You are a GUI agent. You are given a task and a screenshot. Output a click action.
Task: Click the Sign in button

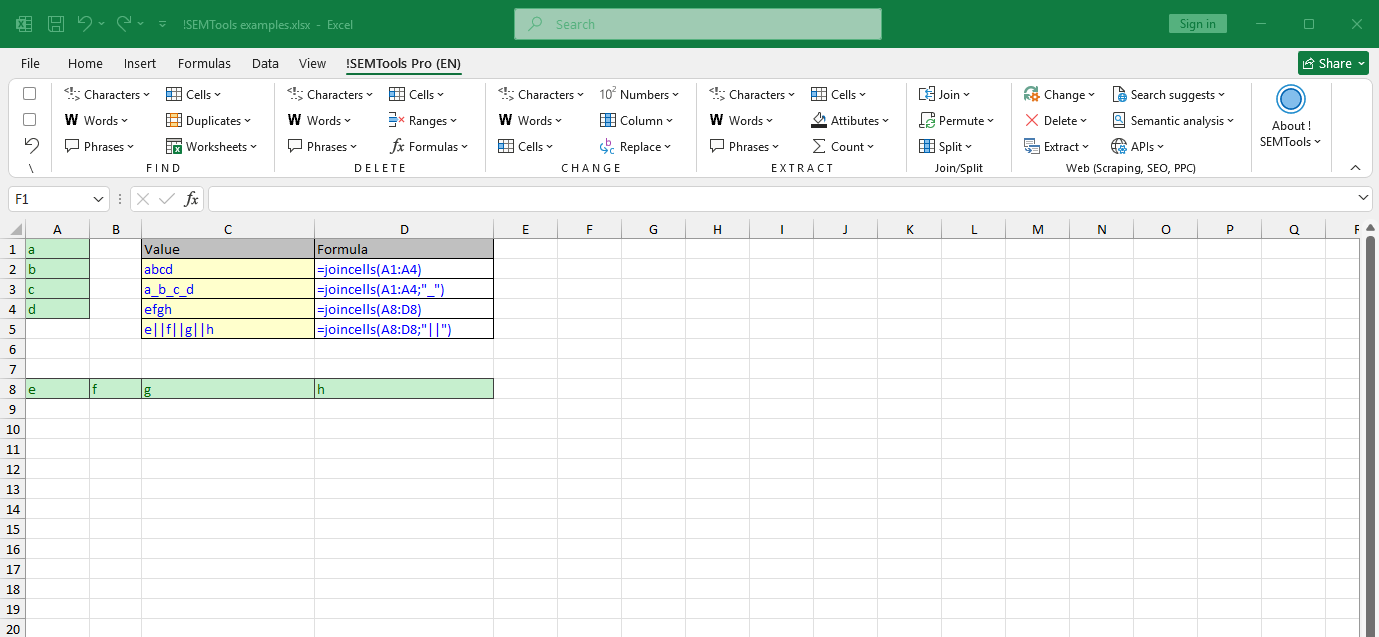click(1197, 23)
